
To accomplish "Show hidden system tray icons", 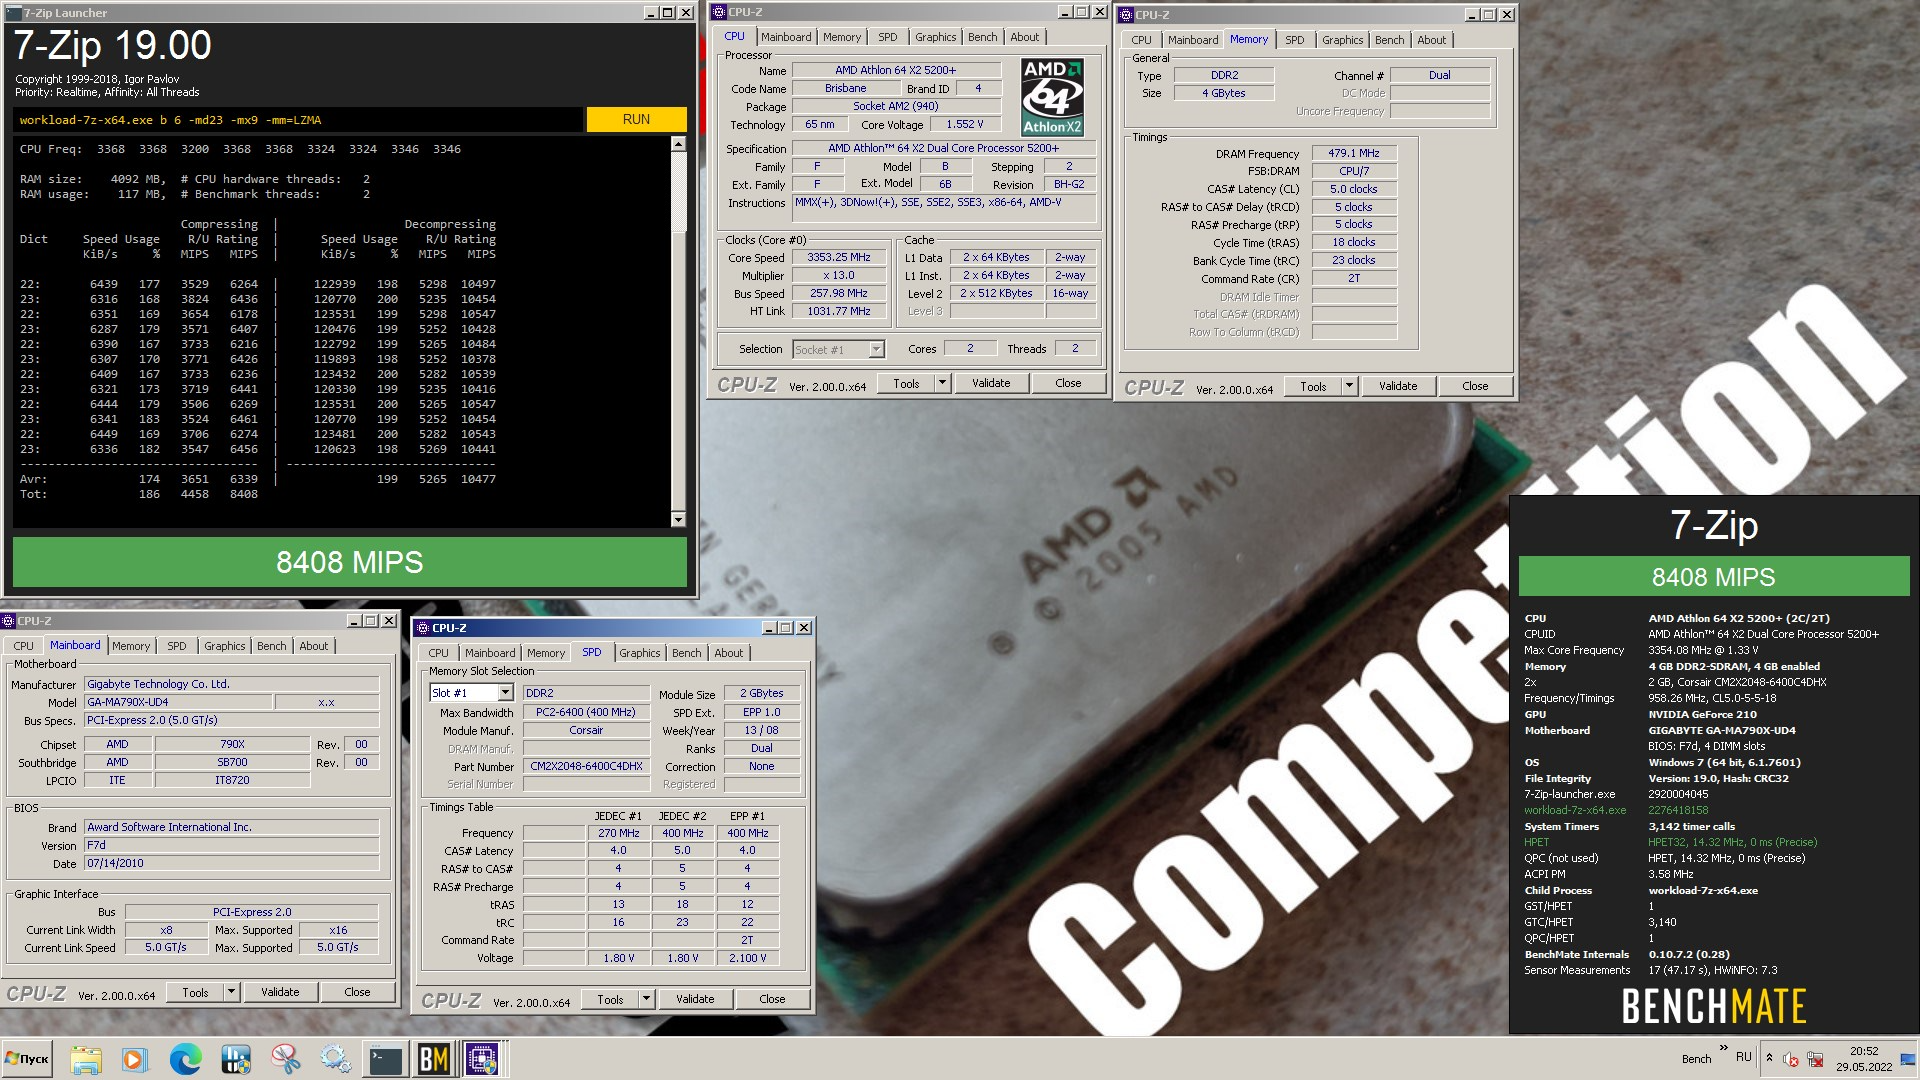I will tap(1769, 1057).
